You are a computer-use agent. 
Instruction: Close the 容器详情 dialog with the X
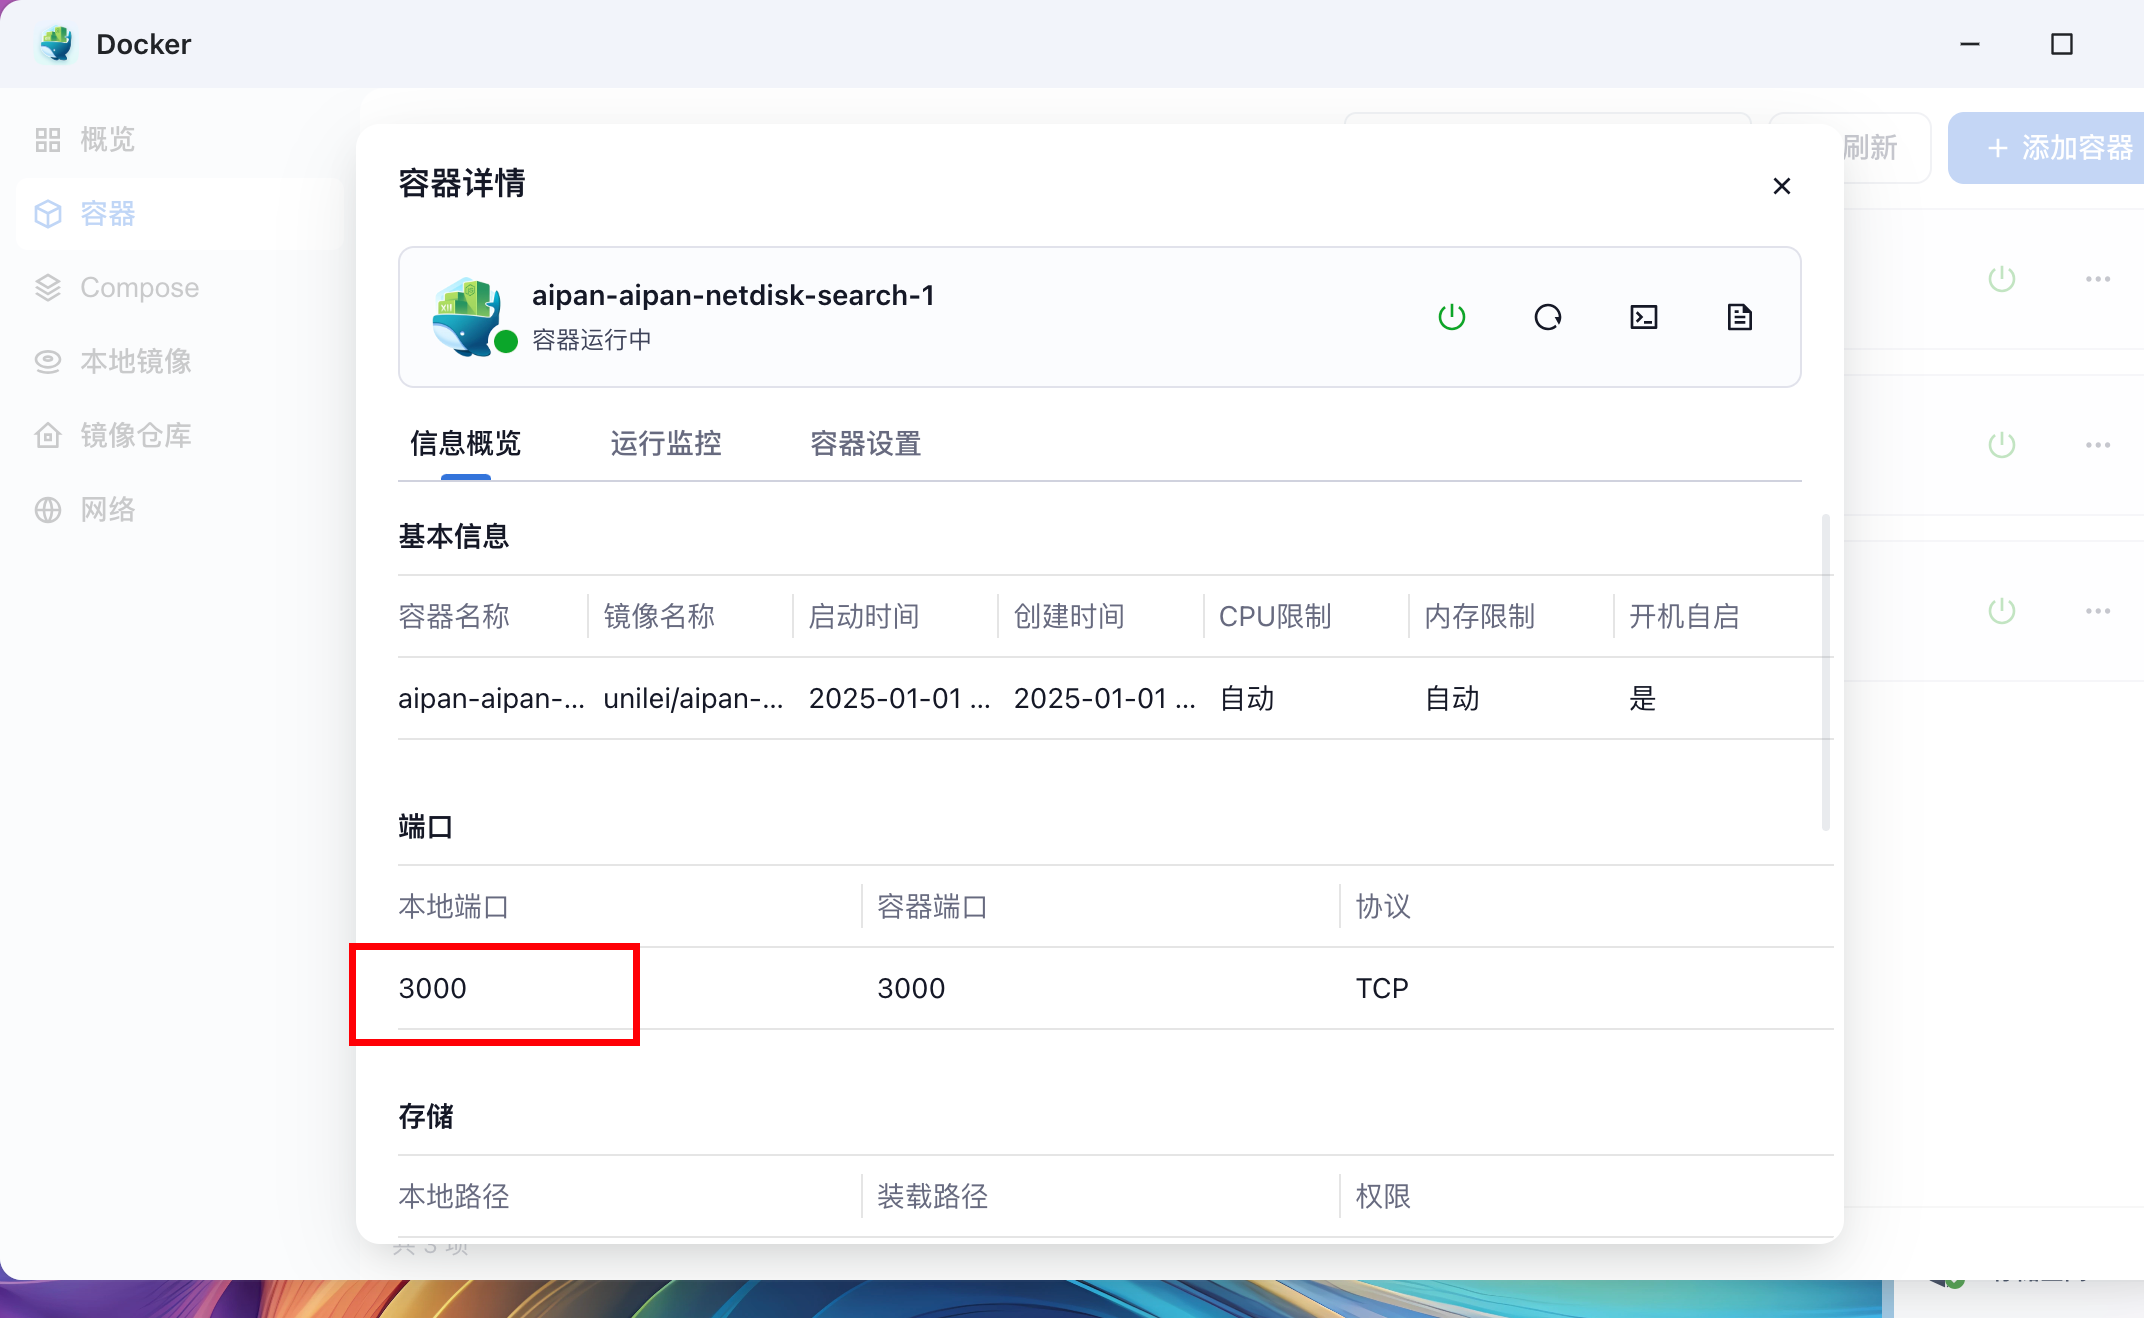(x=1781, y=186)
